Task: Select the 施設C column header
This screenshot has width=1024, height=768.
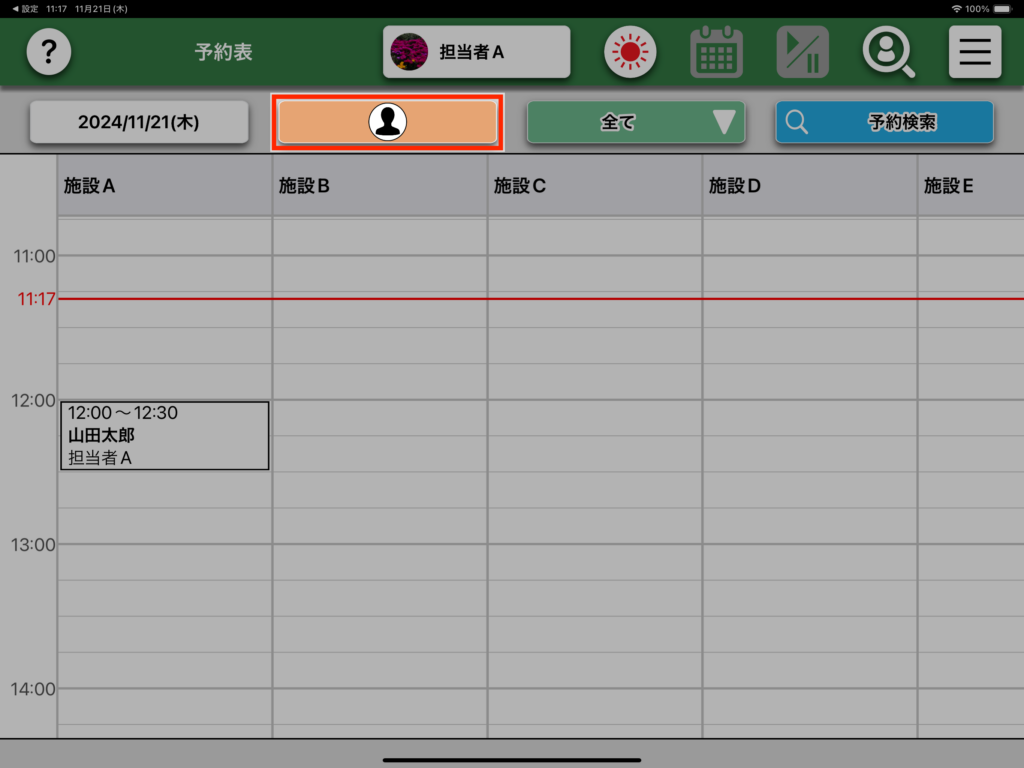Action: click(594, 185)
